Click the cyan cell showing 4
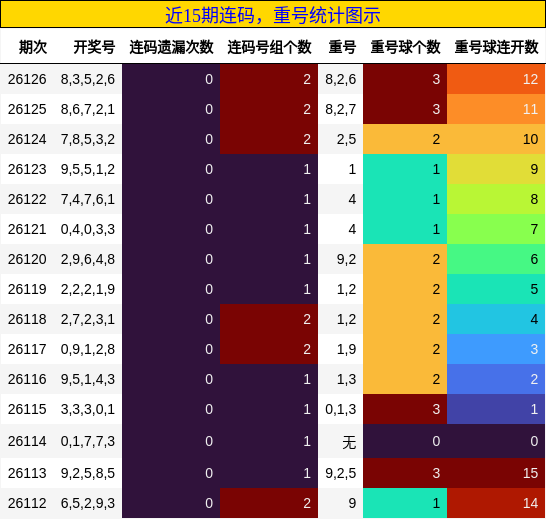The height and width of the screenshot is (519, 546). pos(496,319)
